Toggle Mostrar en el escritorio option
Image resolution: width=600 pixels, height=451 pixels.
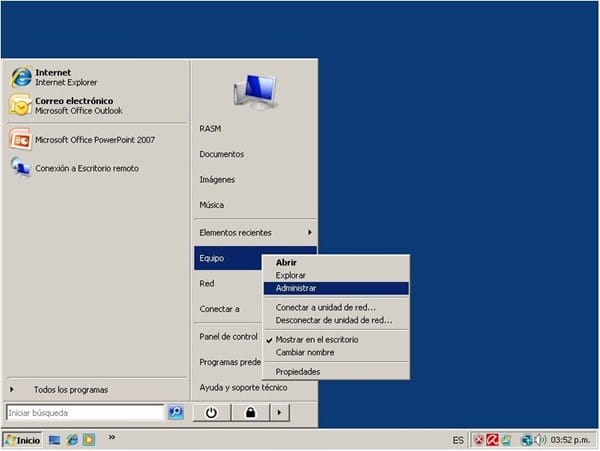coord(316,339)
